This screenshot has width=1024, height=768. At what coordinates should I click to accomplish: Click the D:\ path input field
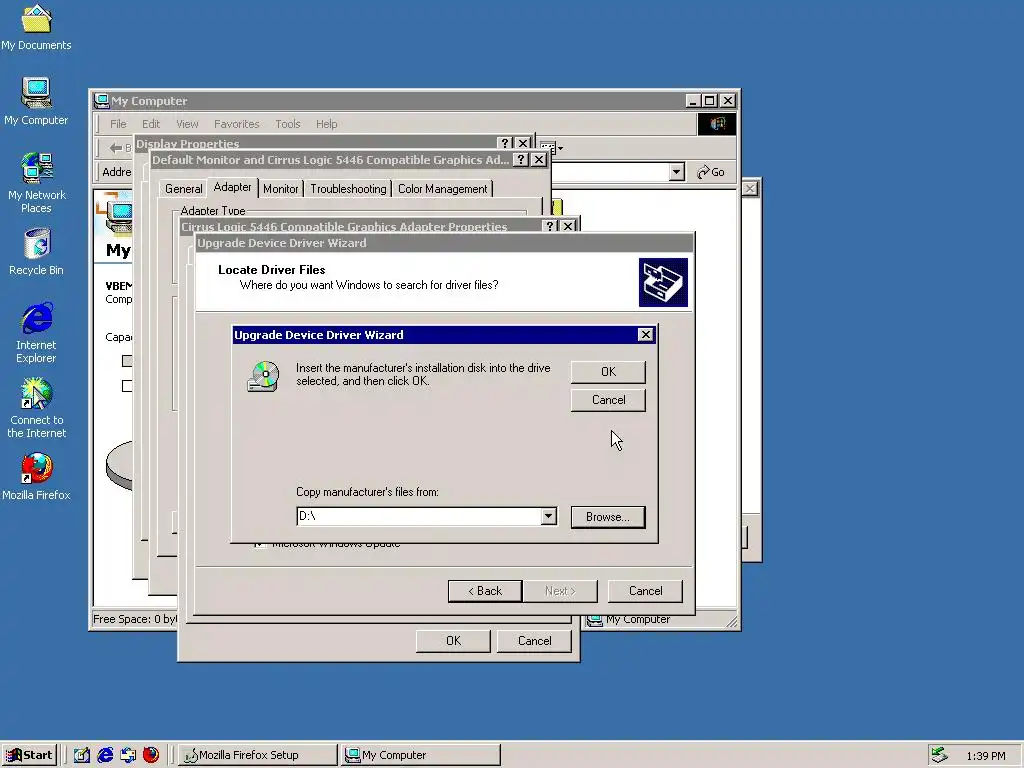pos(419,516)
